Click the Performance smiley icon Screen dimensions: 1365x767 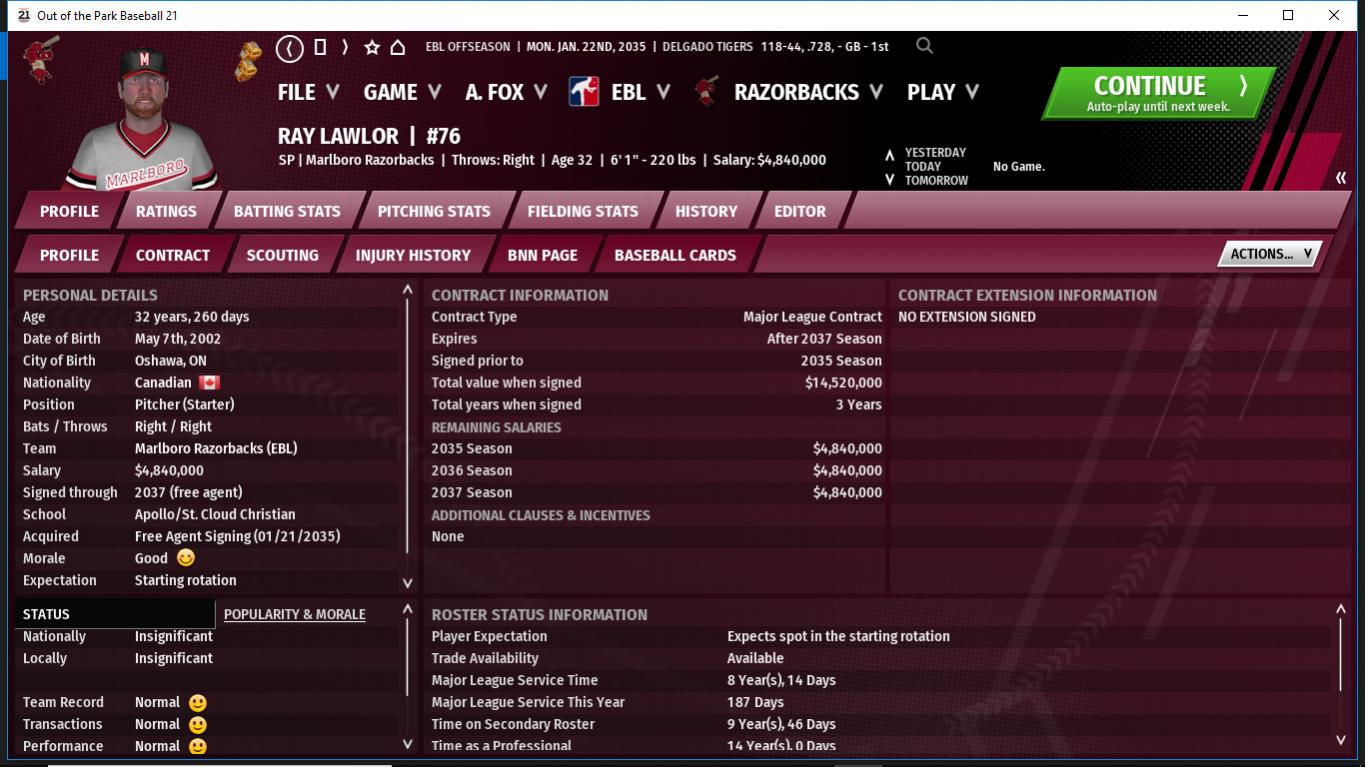click(198, 746)
